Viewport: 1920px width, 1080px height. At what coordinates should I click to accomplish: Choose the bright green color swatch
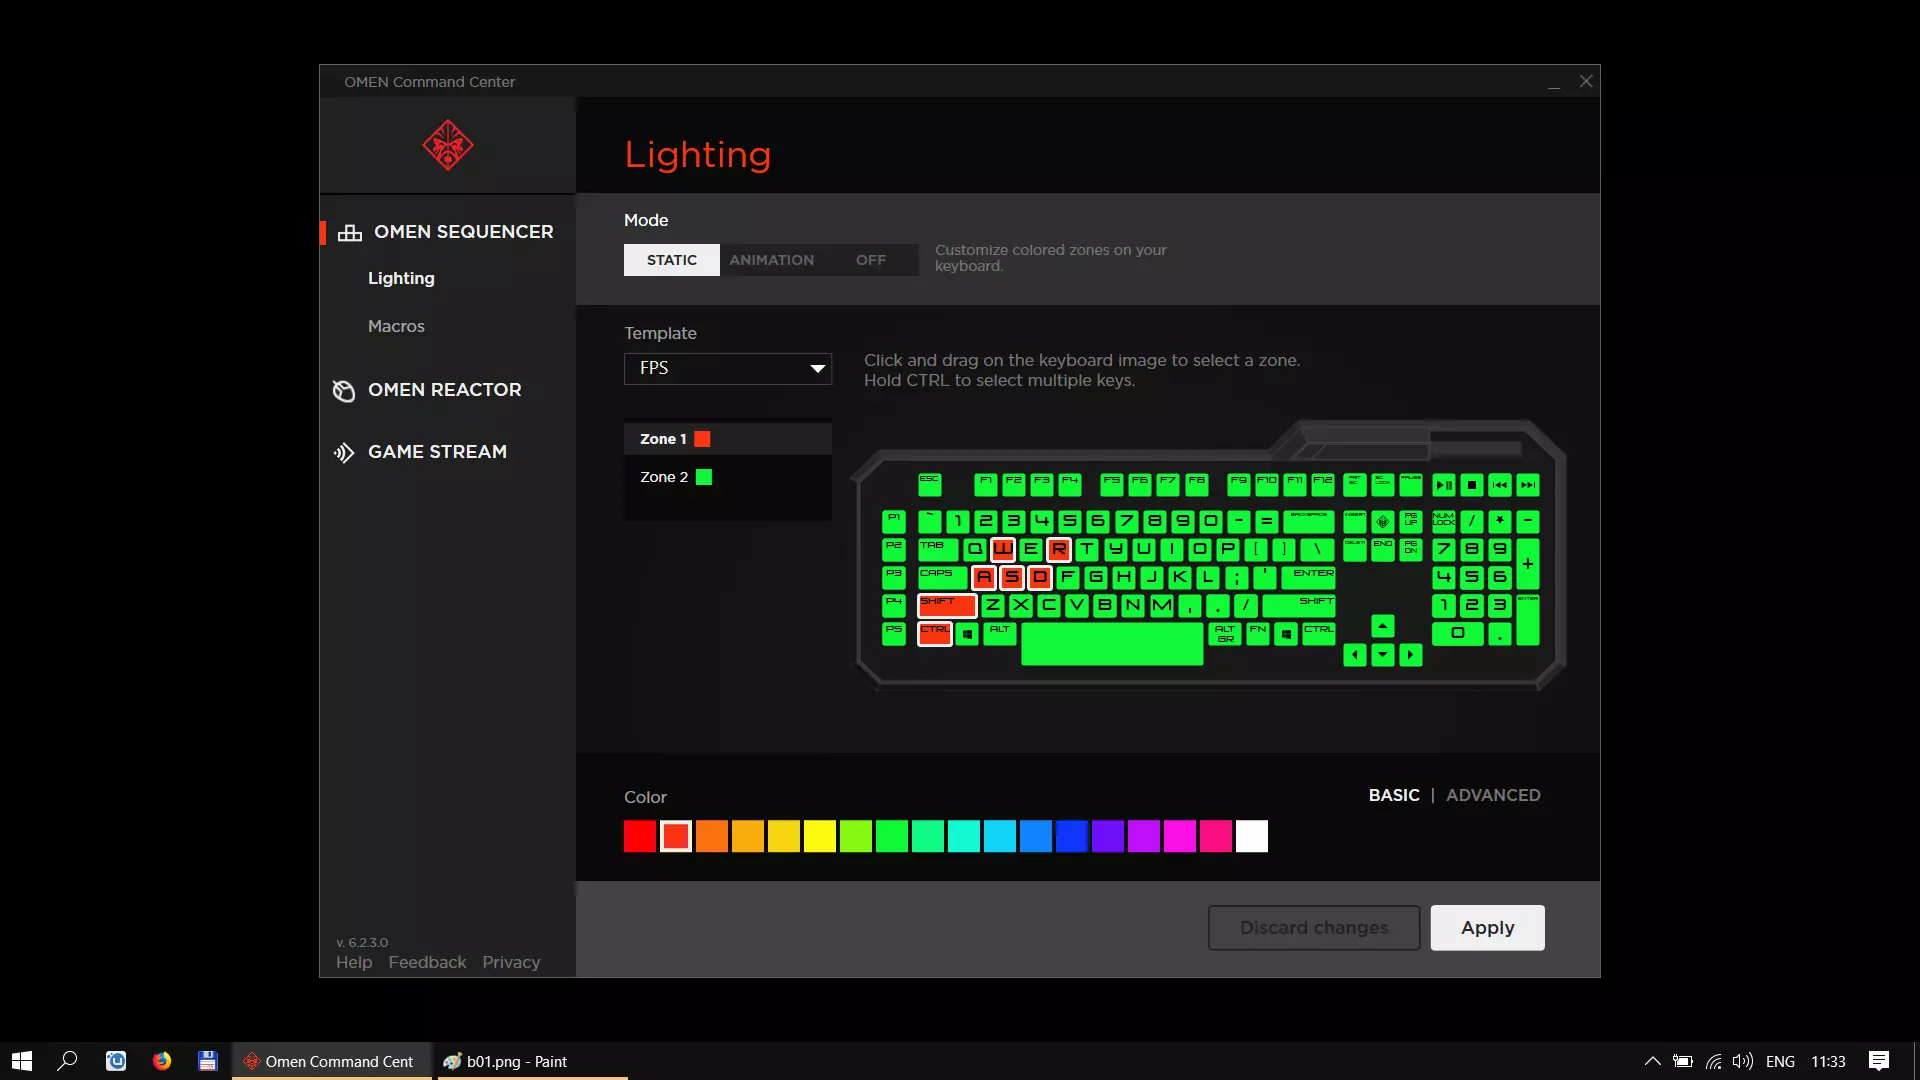[892, 836]
